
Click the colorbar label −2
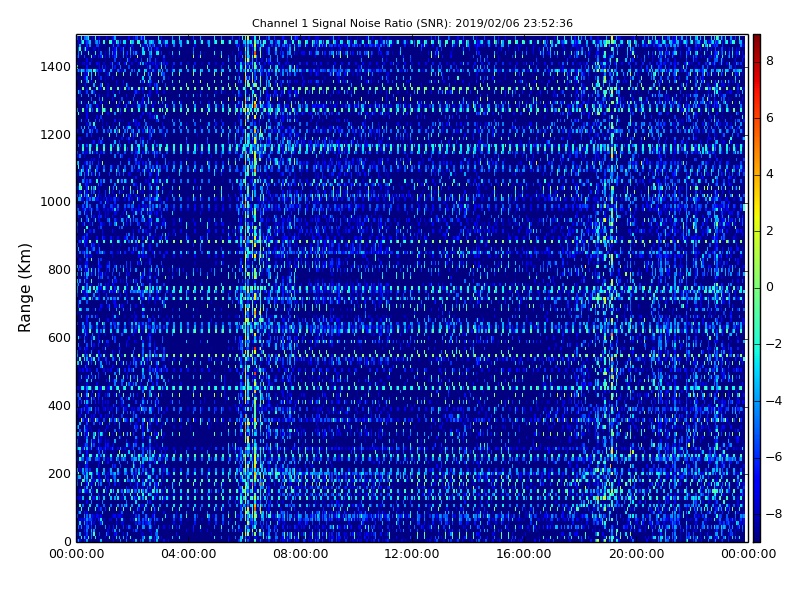pos(774,344)
